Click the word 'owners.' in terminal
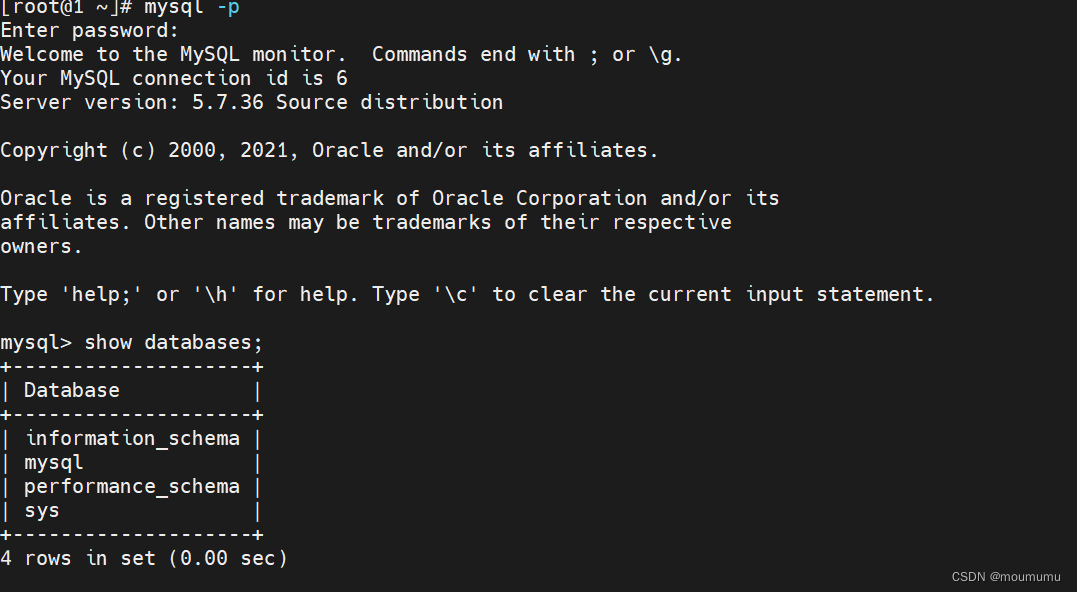Viewport: 1077px width, 592px height. tap(41, 246)
